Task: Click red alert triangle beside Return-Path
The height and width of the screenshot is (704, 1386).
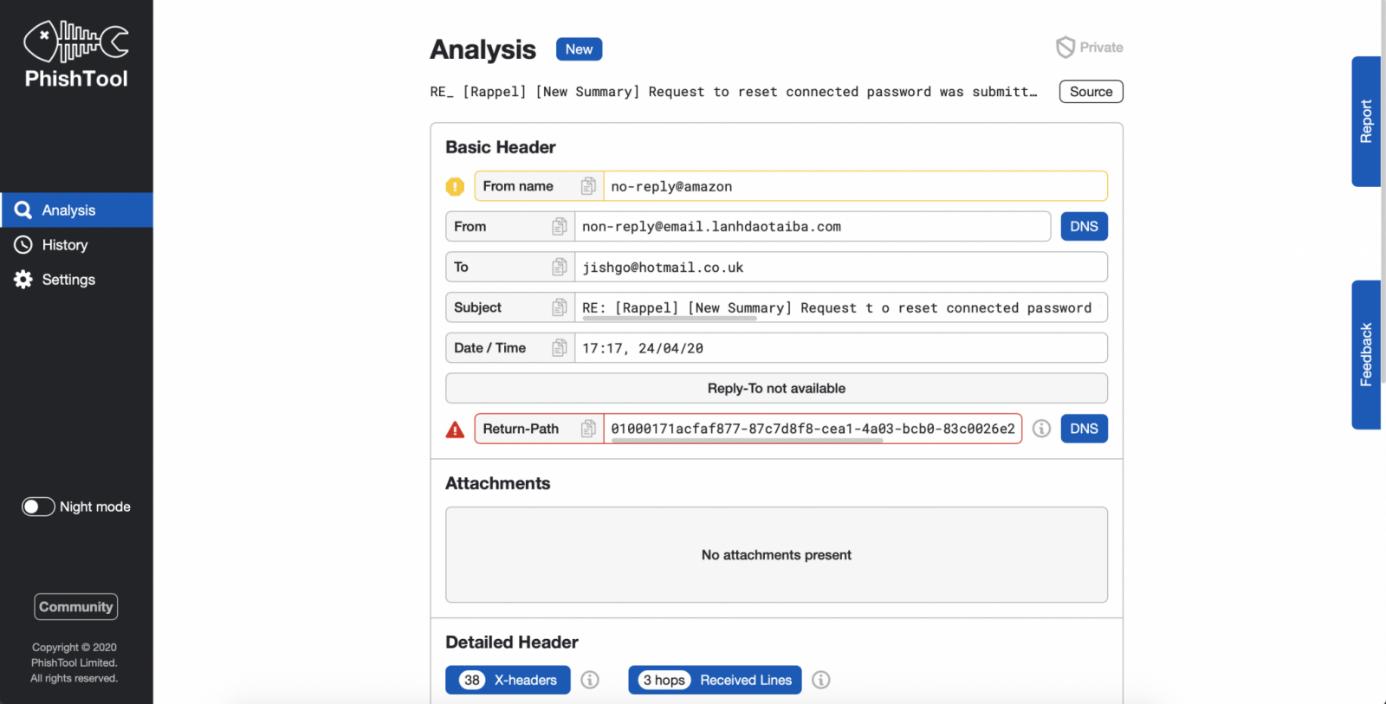Action: [455, 429]
